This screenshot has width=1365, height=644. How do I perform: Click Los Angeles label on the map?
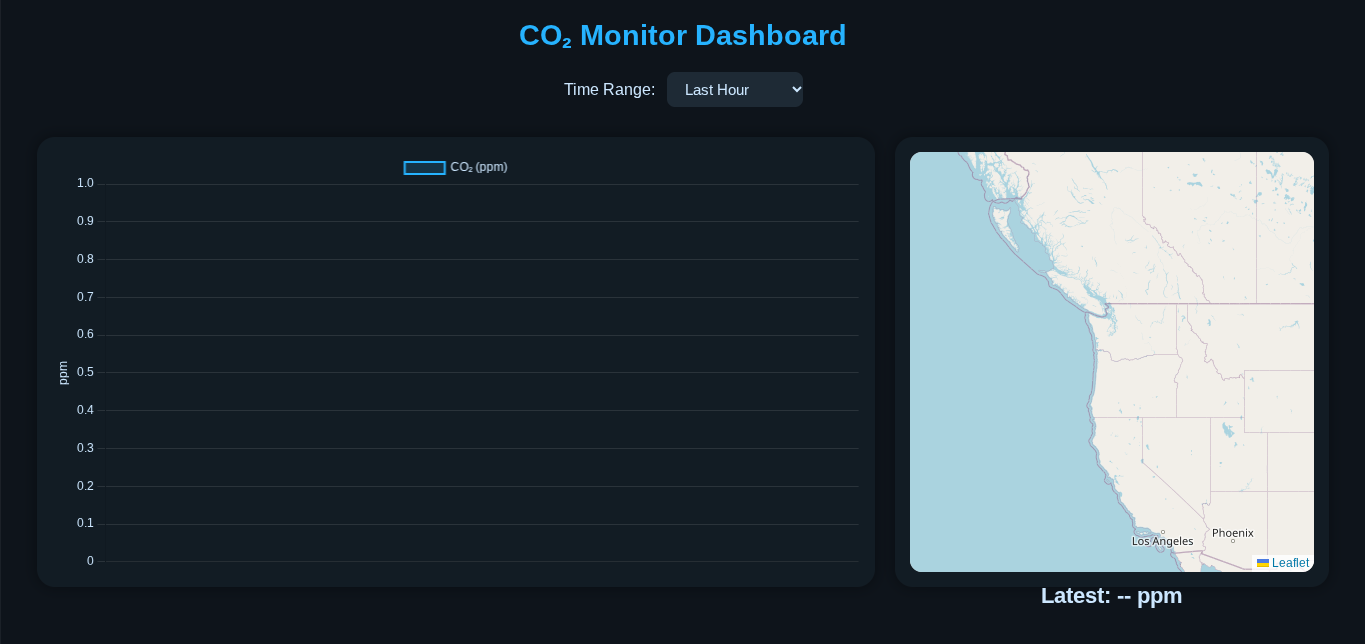[1162, 541]
